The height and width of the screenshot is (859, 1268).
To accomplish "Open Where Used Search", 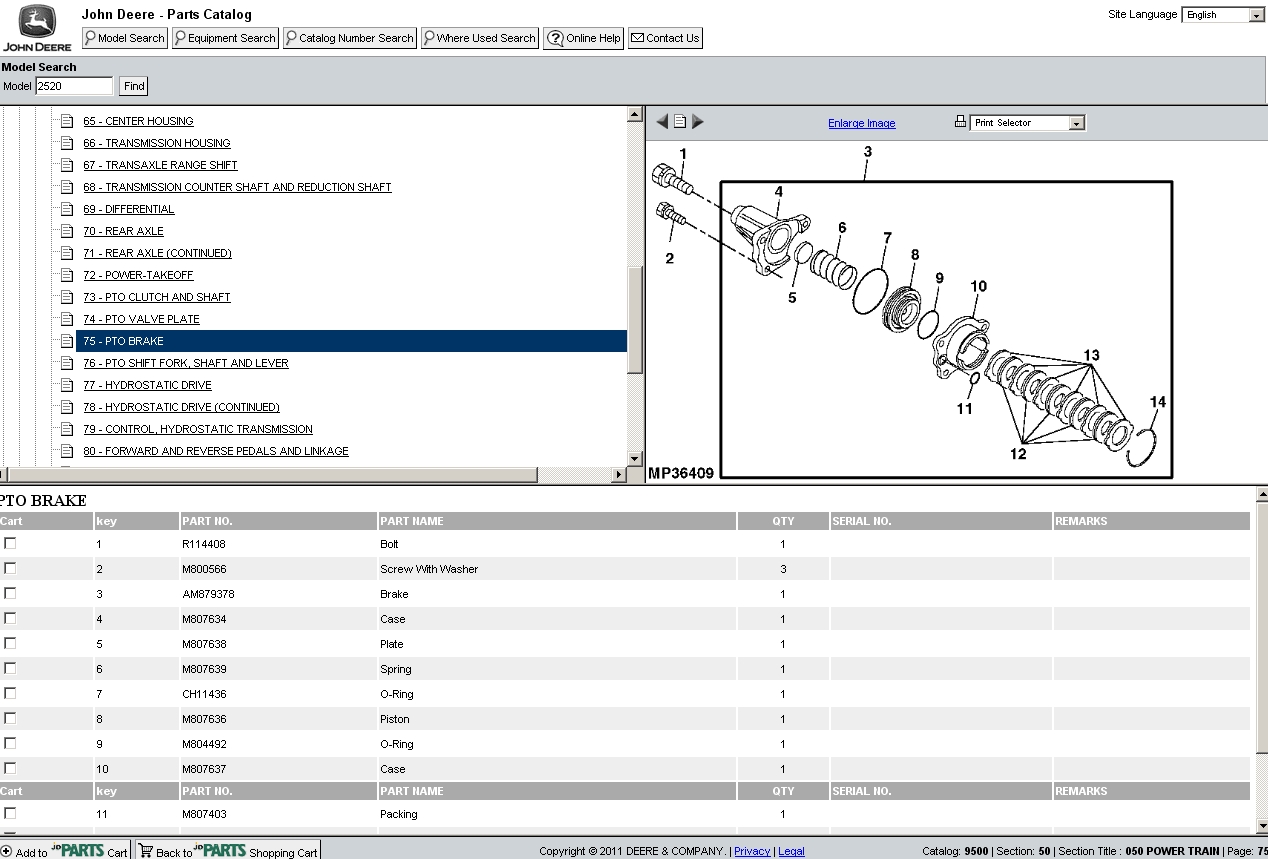I will click(480, 38).
